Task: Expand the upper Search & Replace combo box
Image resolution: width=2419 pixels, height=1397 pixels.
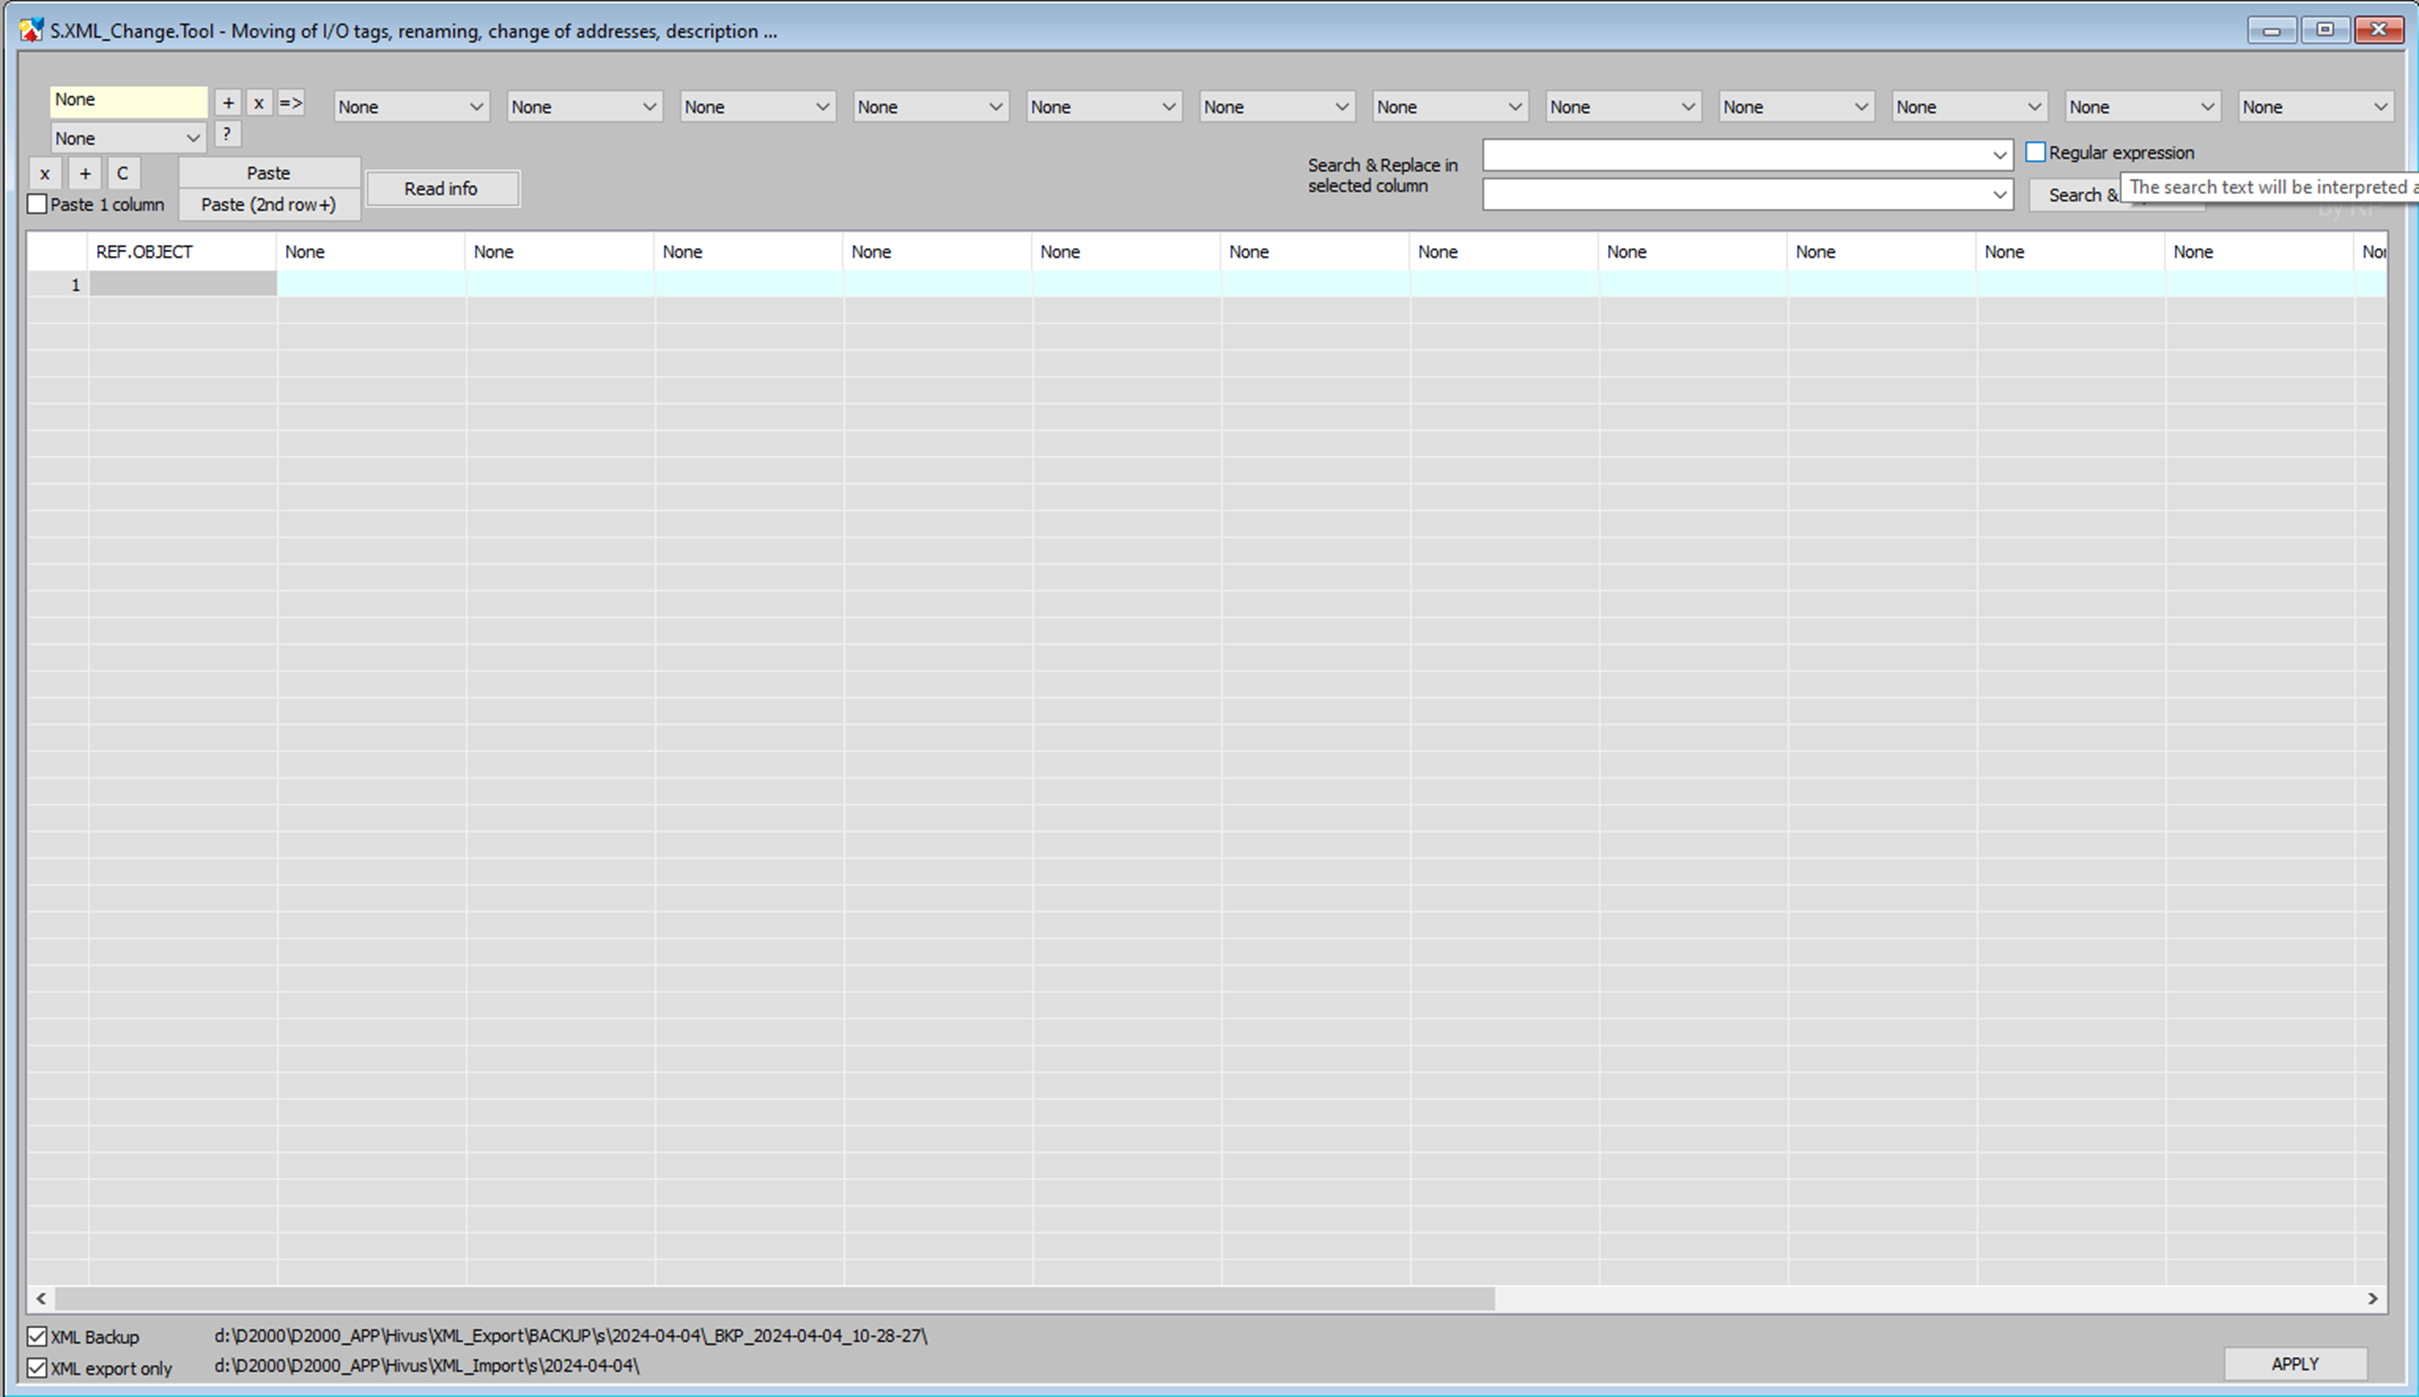Action: point(1998,155)
